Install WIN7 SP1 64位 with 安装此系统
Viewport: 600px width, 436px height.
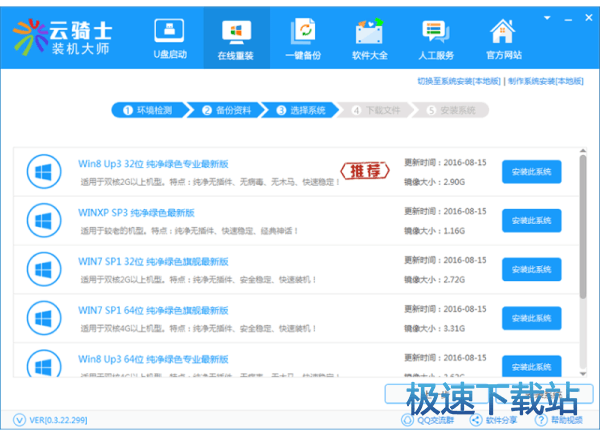(x=532, y=318)
